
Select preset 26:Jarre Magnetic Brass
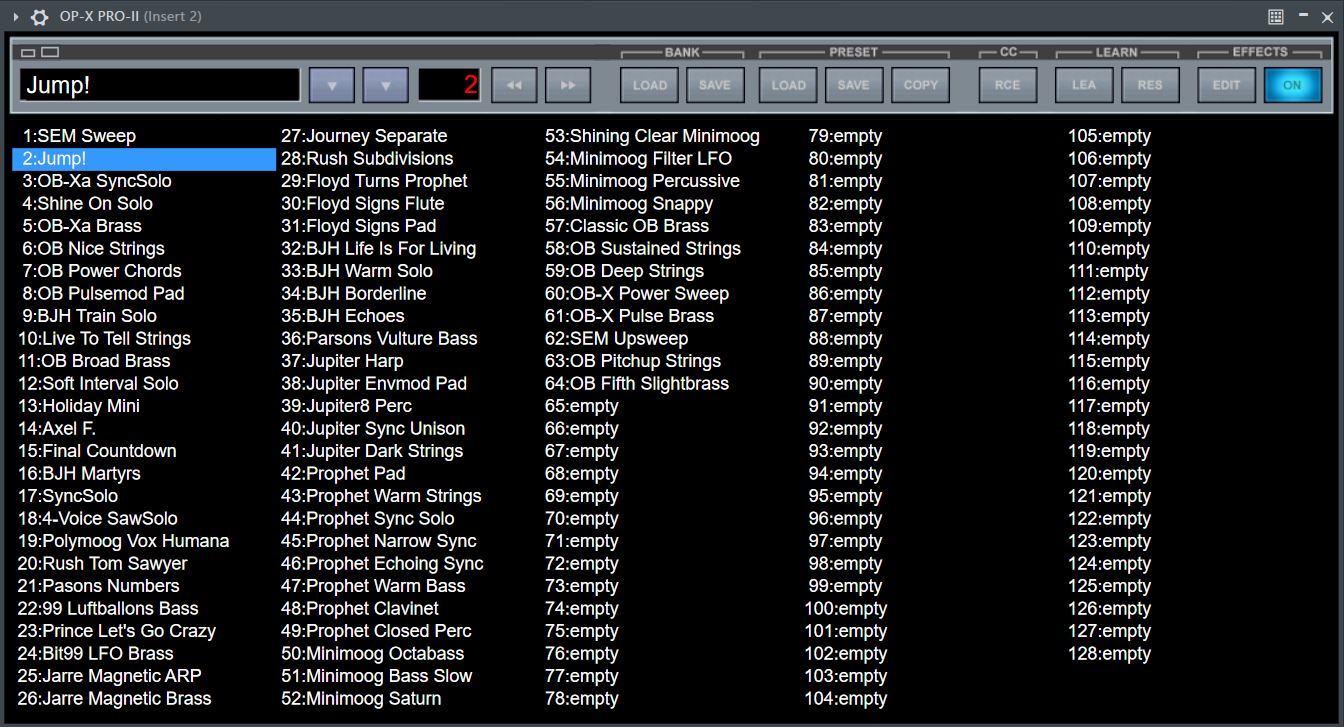click(114, 698)
